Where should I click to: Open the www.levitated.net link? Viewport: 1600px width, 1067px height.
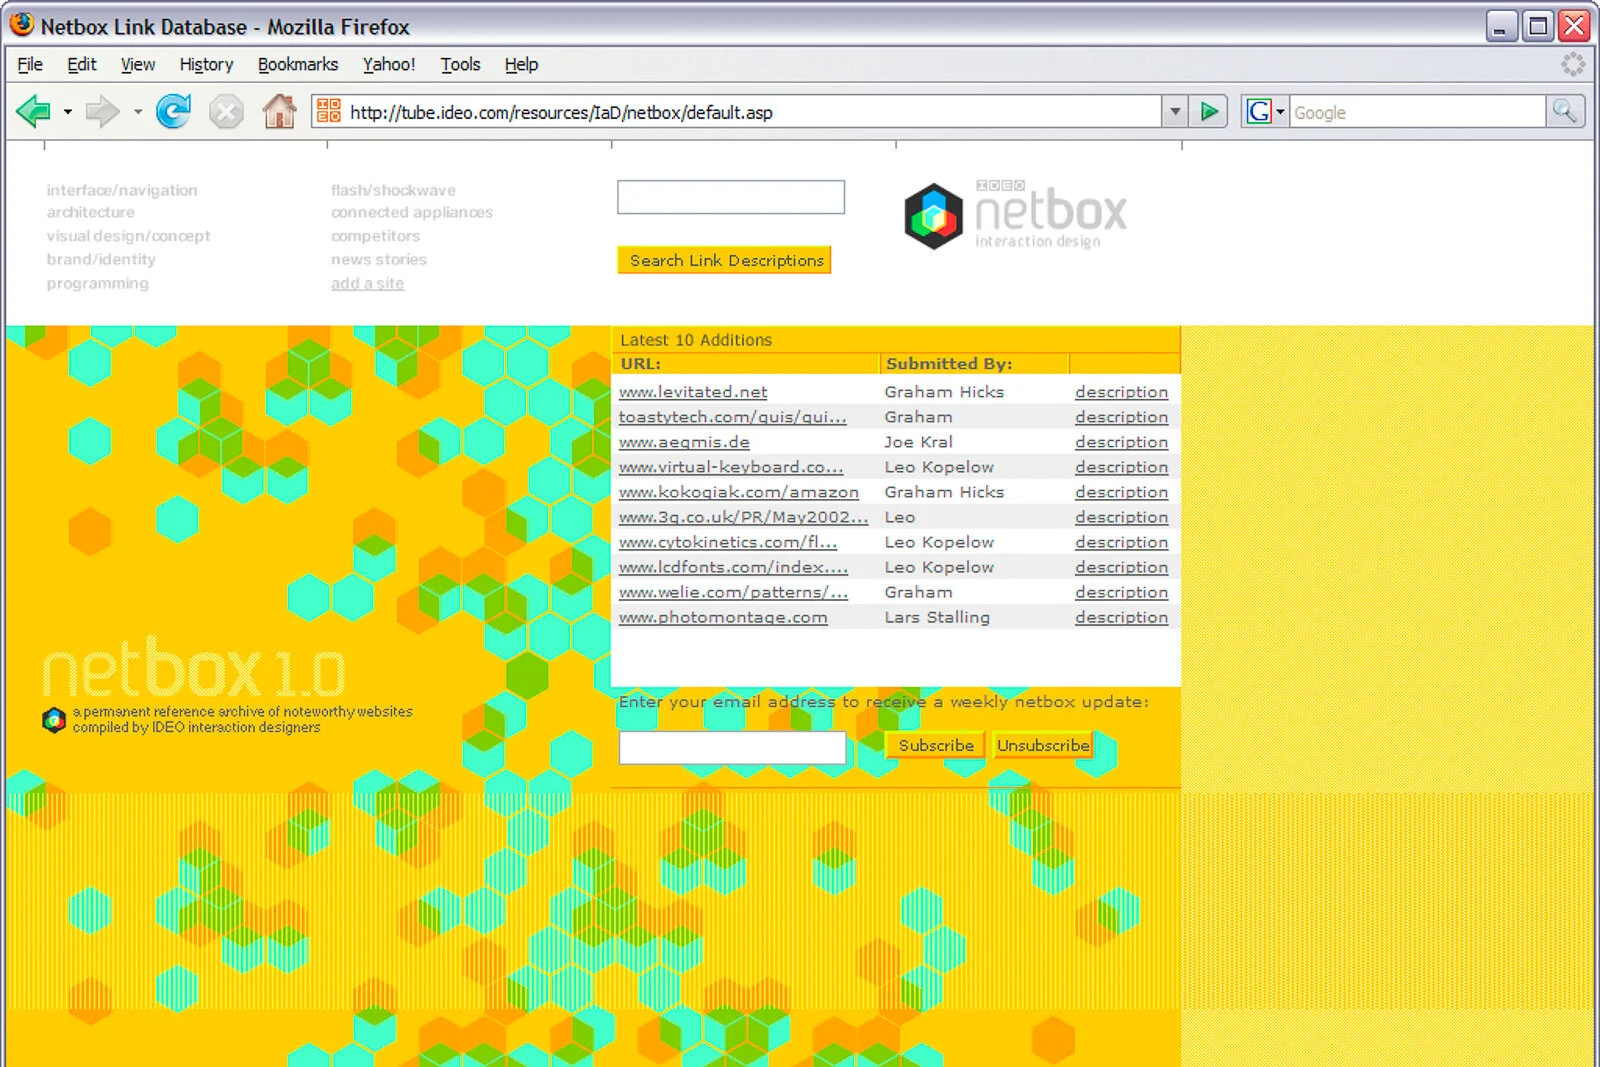(x=693, y=392)
